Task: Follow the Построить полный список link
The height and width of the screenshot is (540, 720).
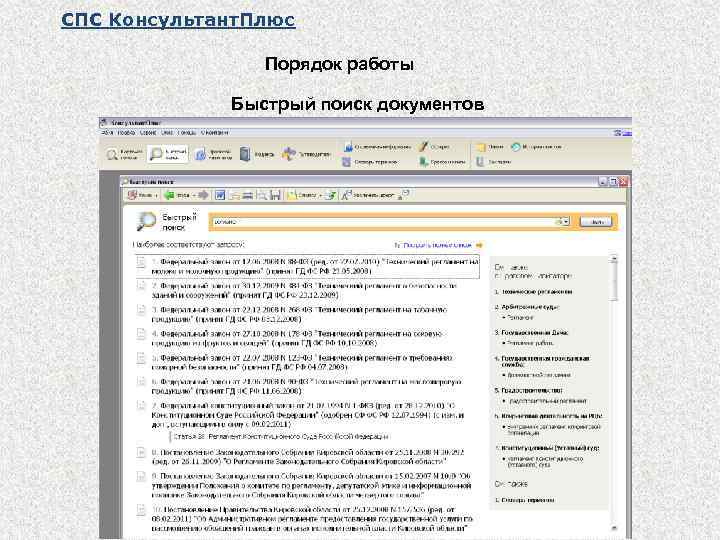Action: coord(438,245)
